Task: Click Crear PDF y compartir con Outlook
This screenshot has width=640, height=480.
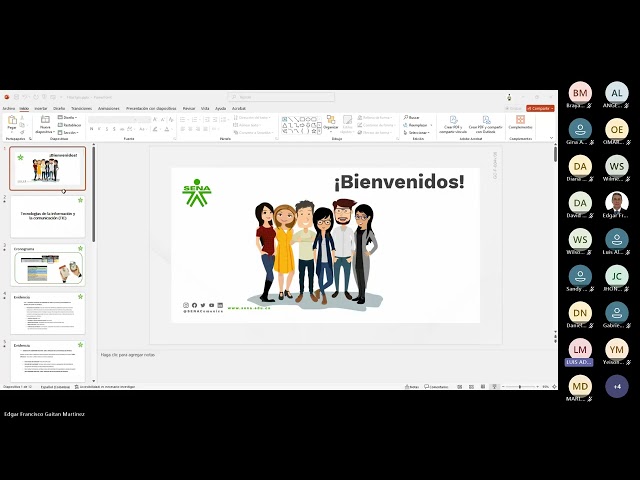Action: pos(485,124)
